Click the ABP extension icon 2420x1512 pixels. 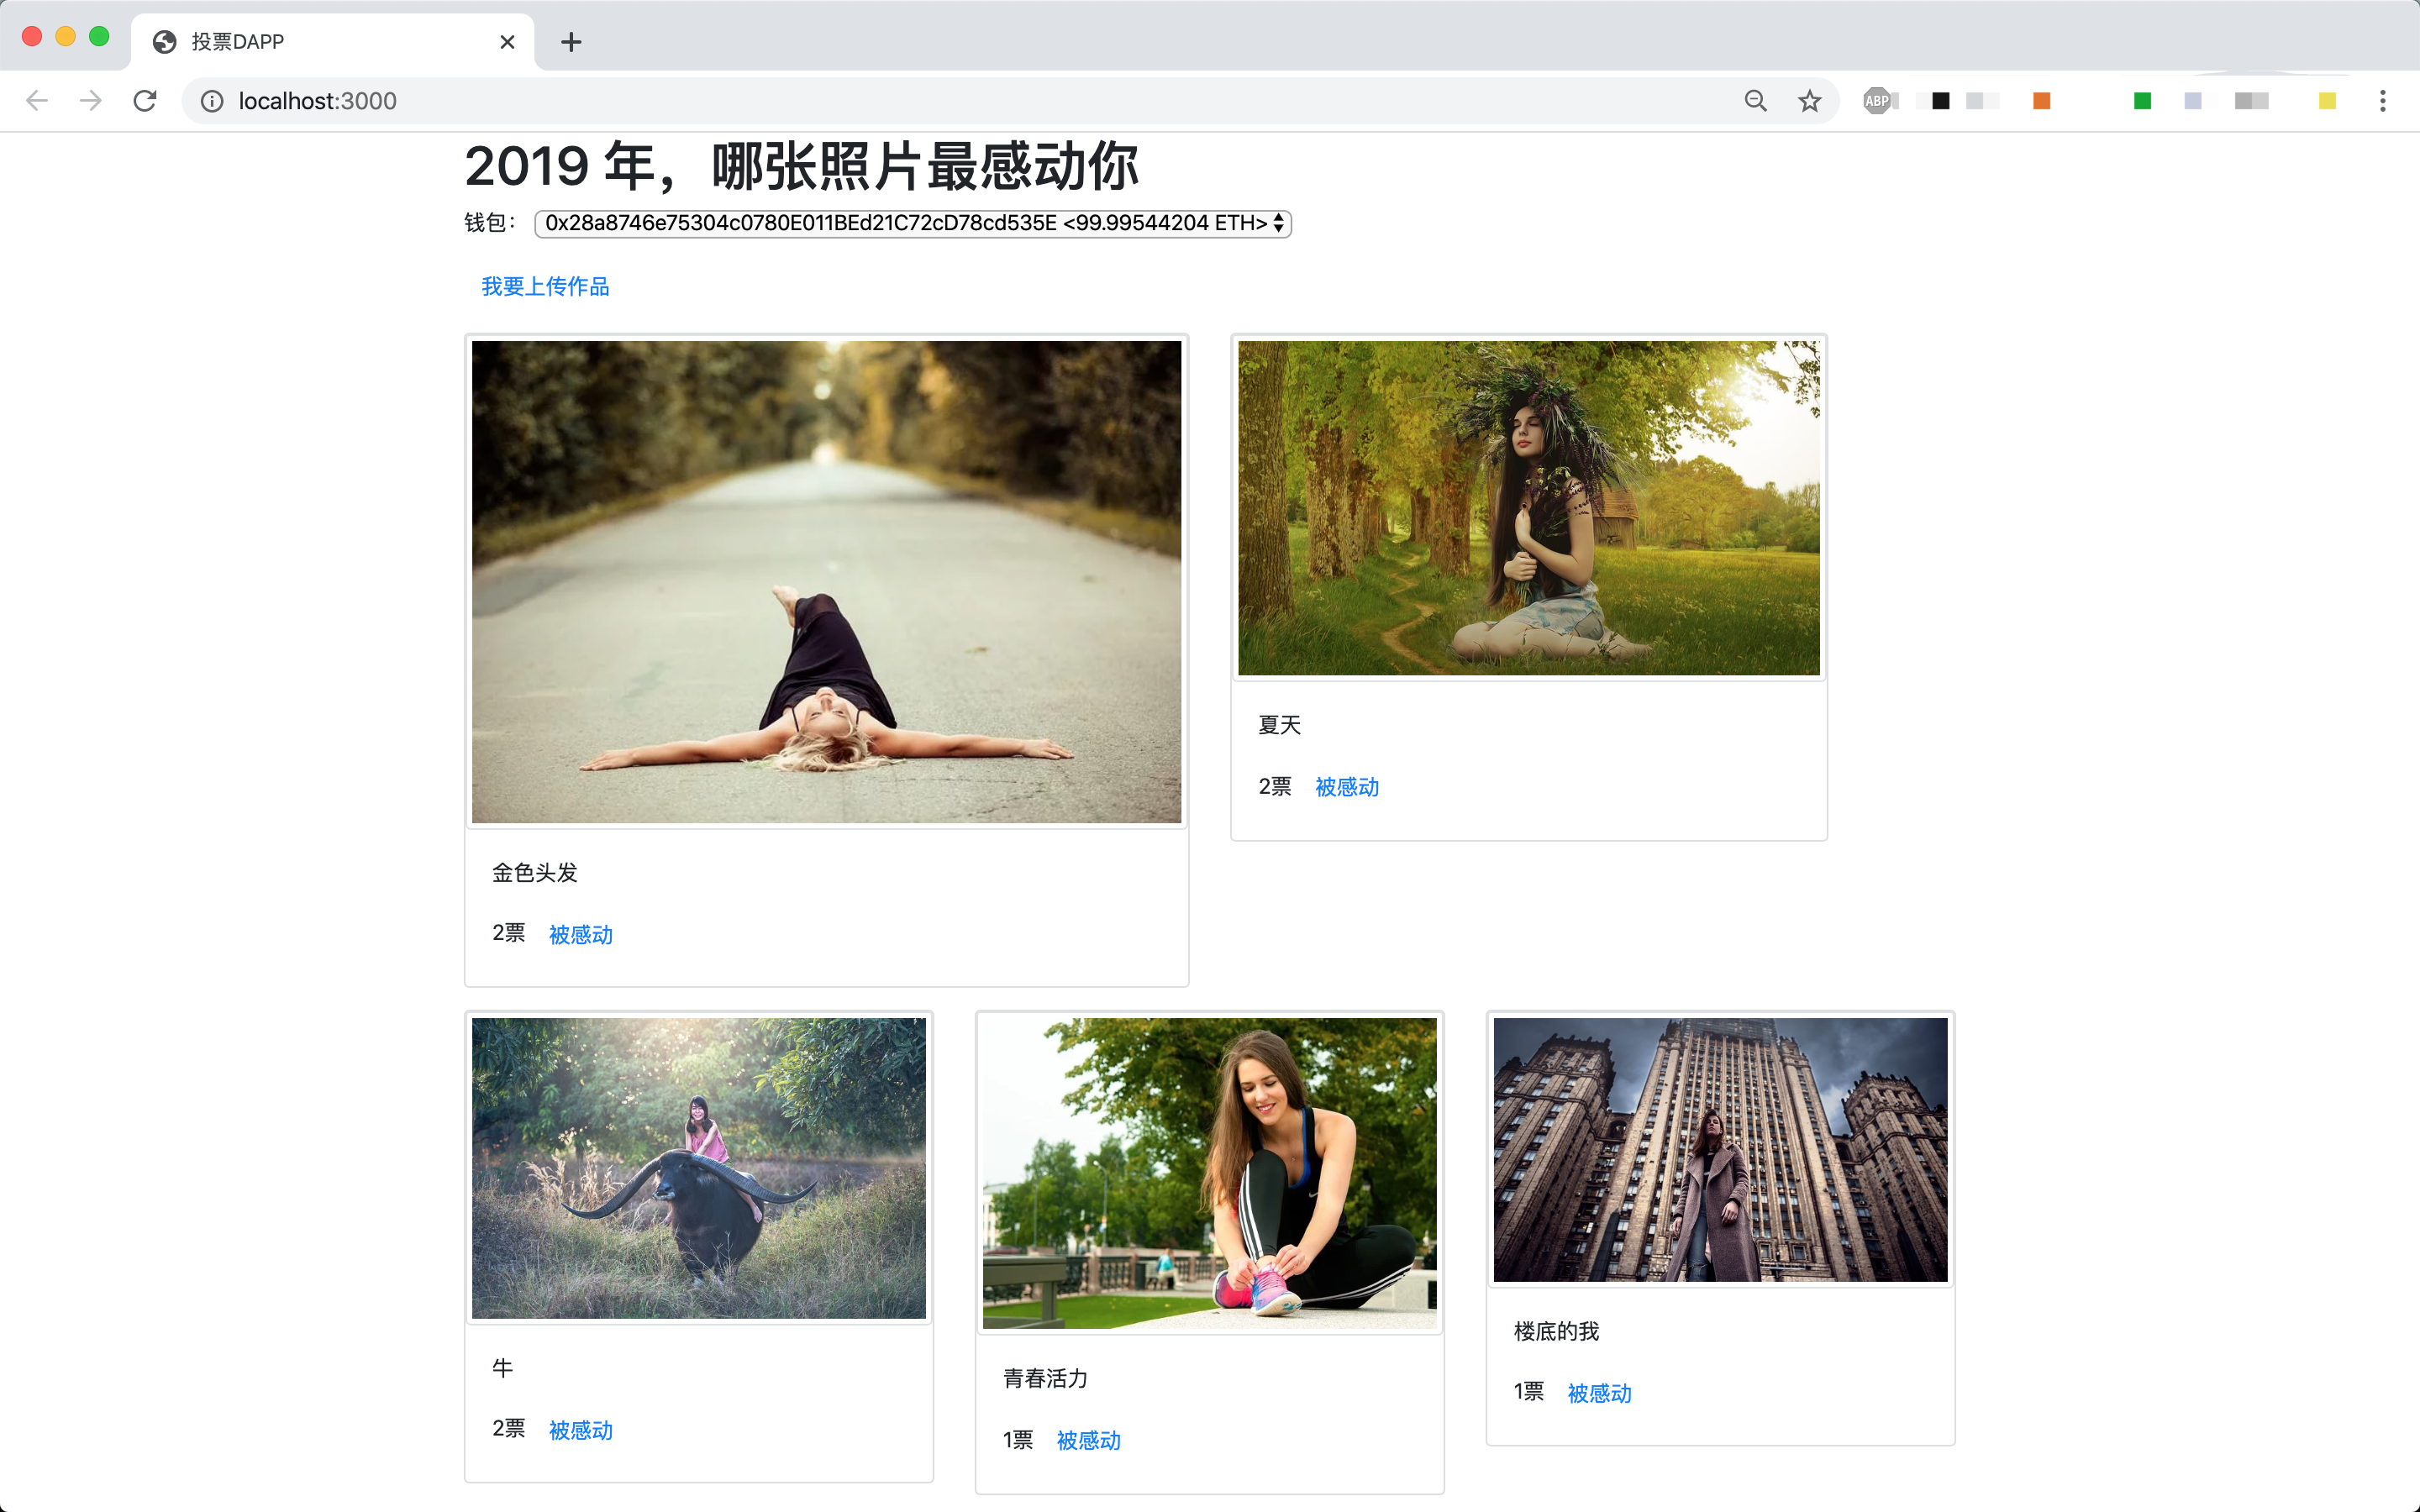[x=1877, y=101]
